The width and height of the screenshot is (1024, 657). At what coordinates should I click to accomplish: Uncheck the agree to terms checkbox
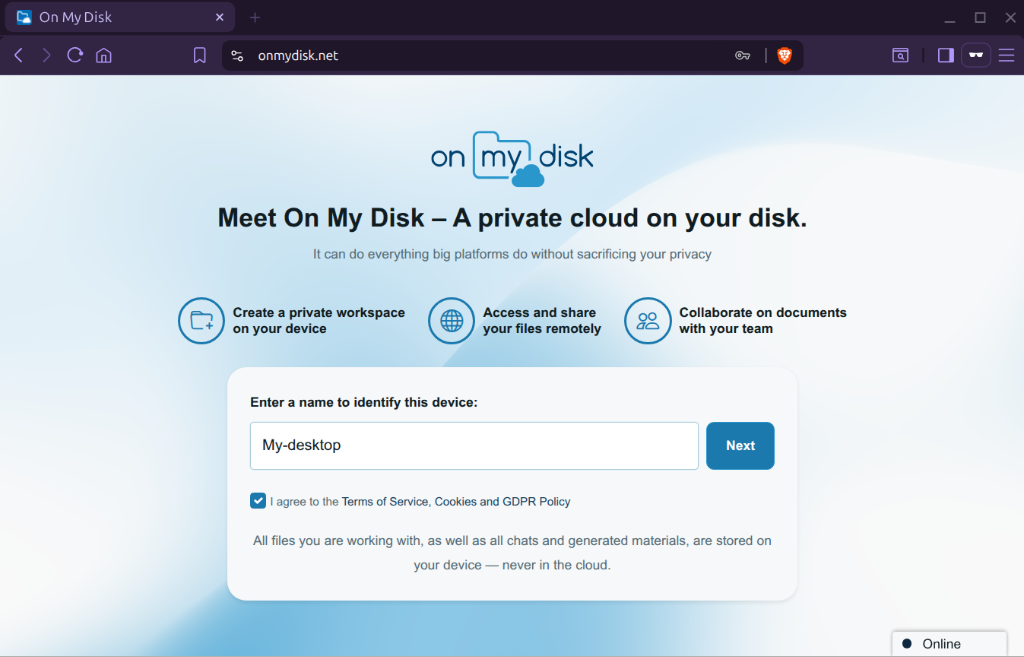click(258, 501)
